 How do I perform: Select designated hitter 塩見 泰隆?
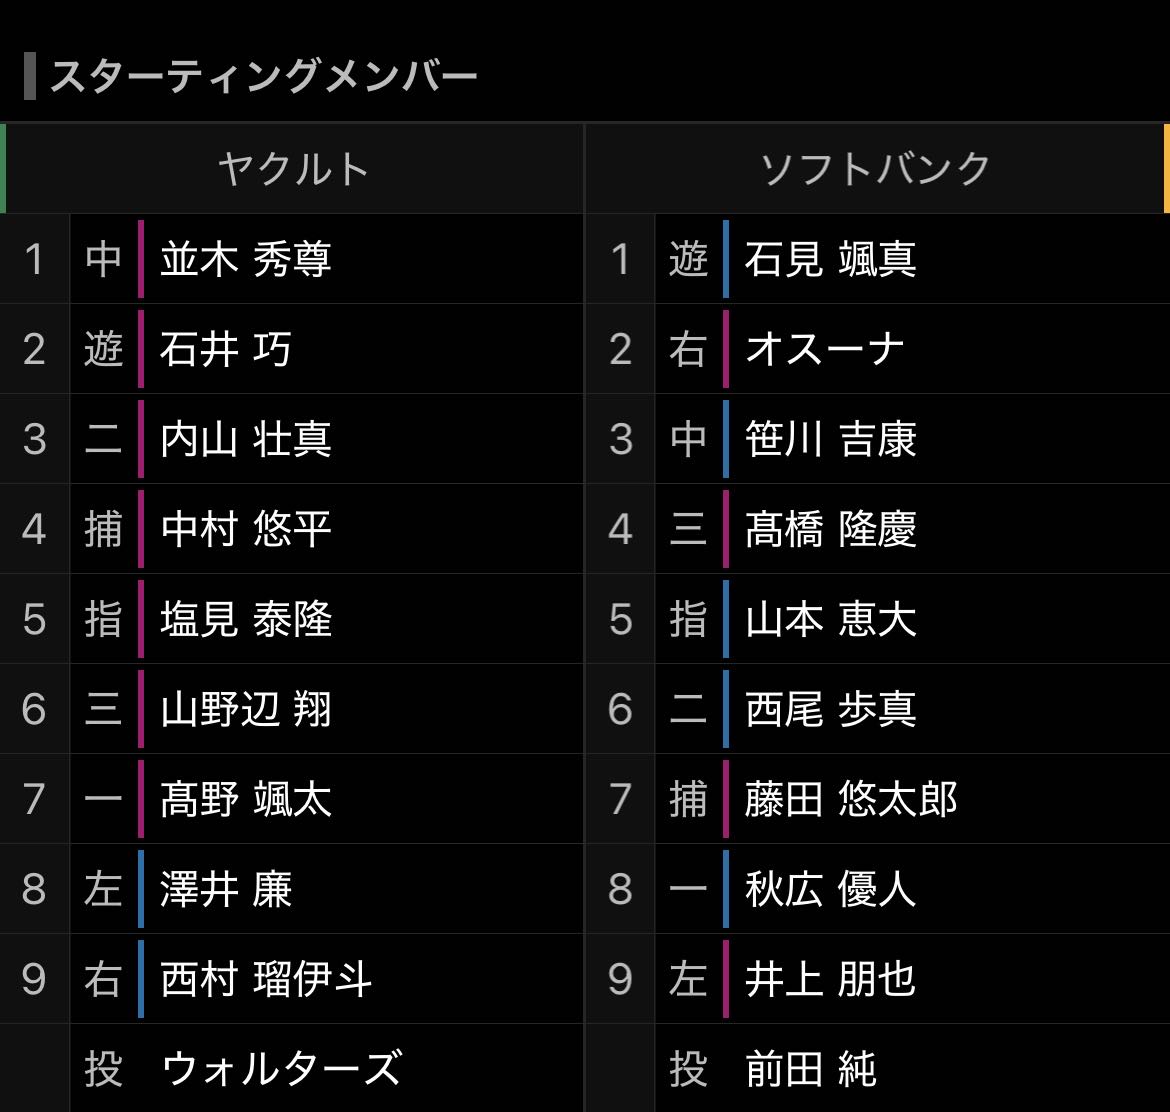click(x=246, y=620)
